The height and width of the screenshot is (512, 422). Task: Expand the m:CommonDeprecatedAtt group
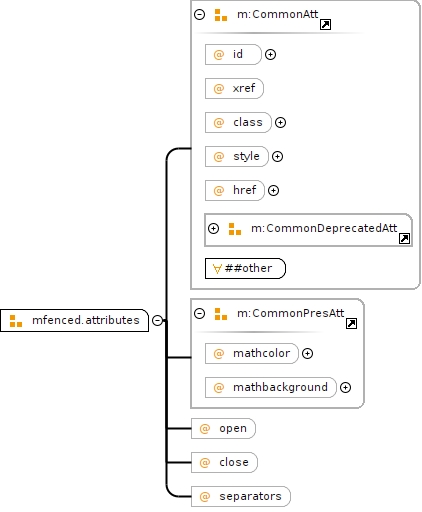(x=213, y=228)
